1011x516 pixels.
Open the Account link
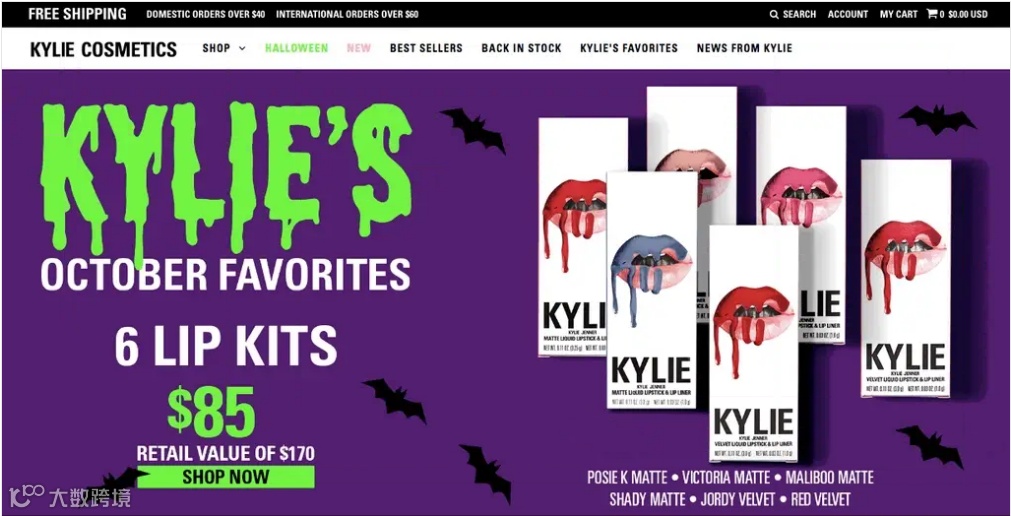848,14
